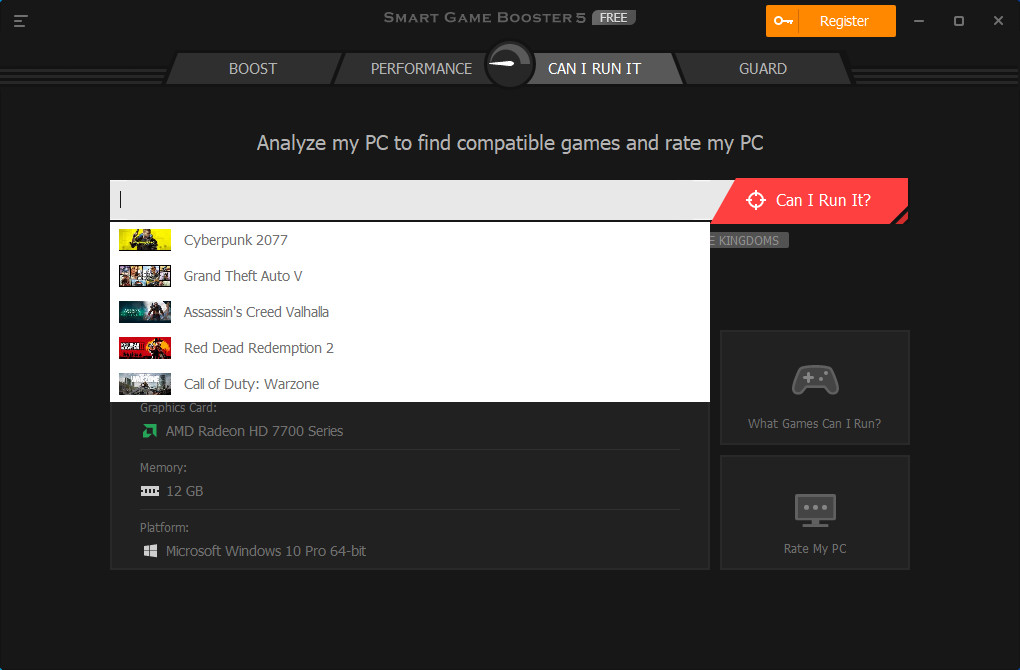Image resolution: width=1020 pixels, height=670 pixels.
Task: Open the GUARD tab
Action: 763,68
